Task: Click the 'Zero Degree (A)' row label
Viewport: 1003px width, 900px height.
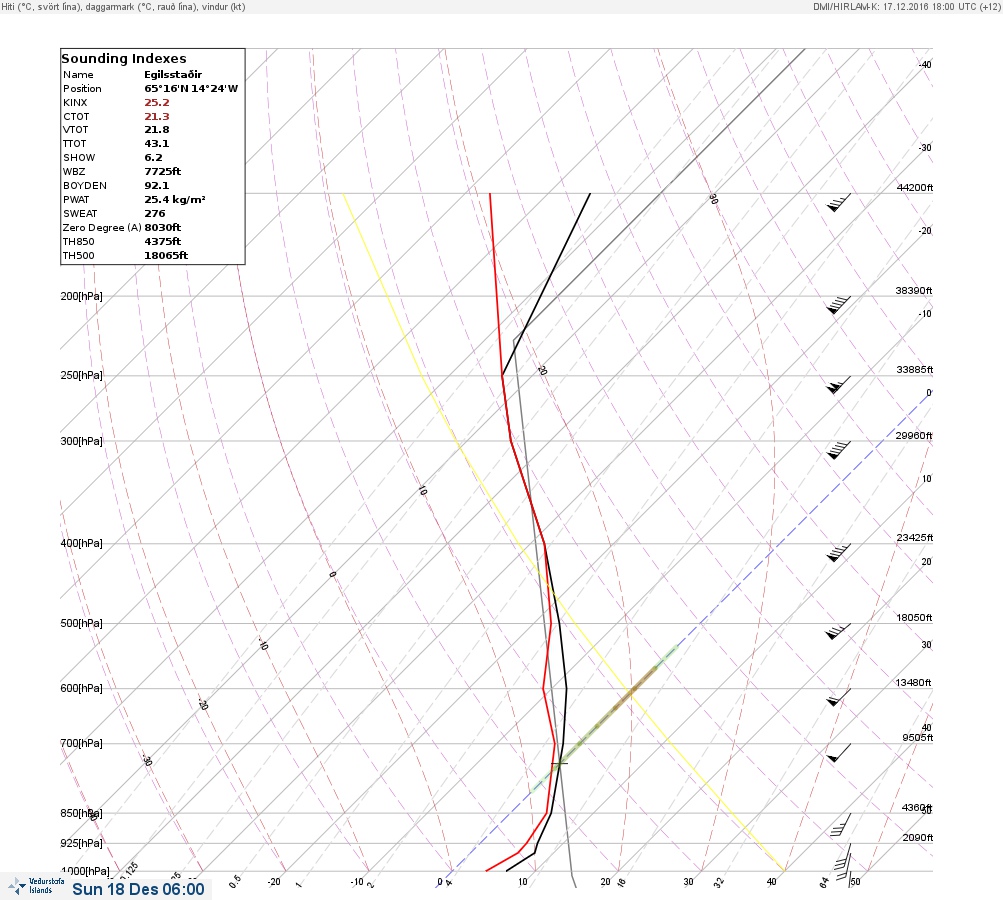Action: 102,228
